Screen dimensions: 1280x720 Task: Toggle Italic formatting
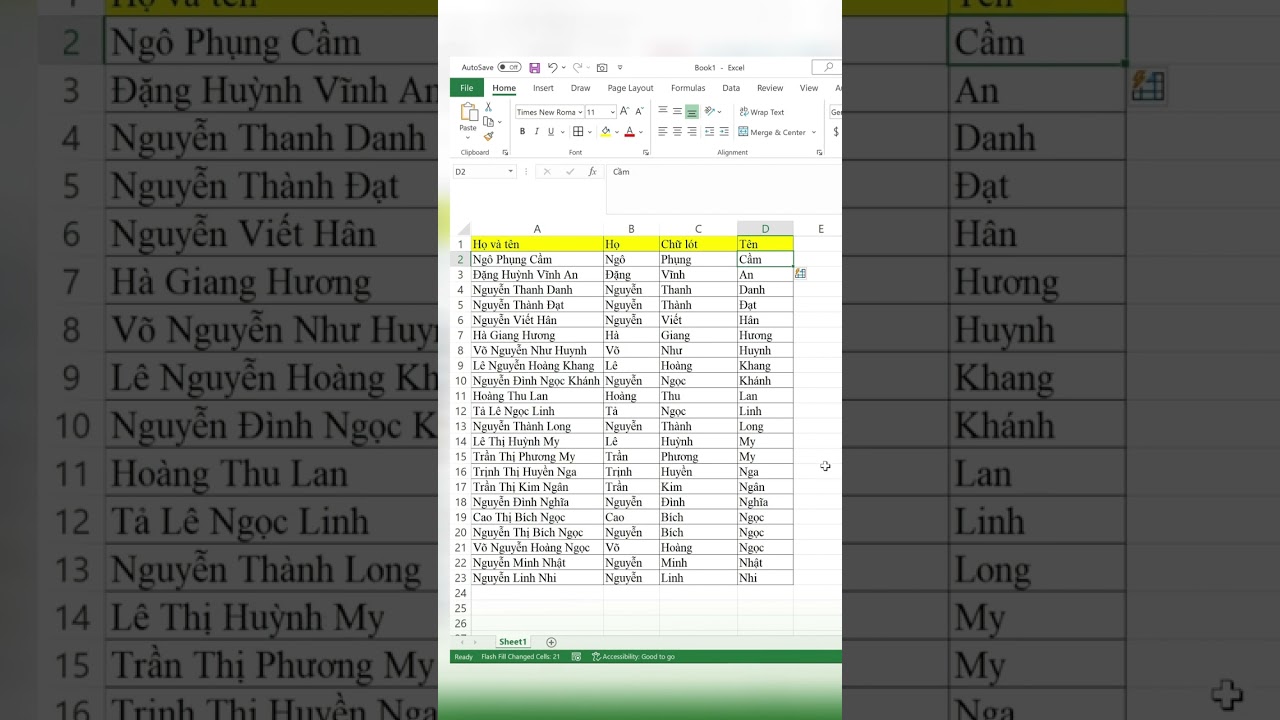(x=536, y=132)
